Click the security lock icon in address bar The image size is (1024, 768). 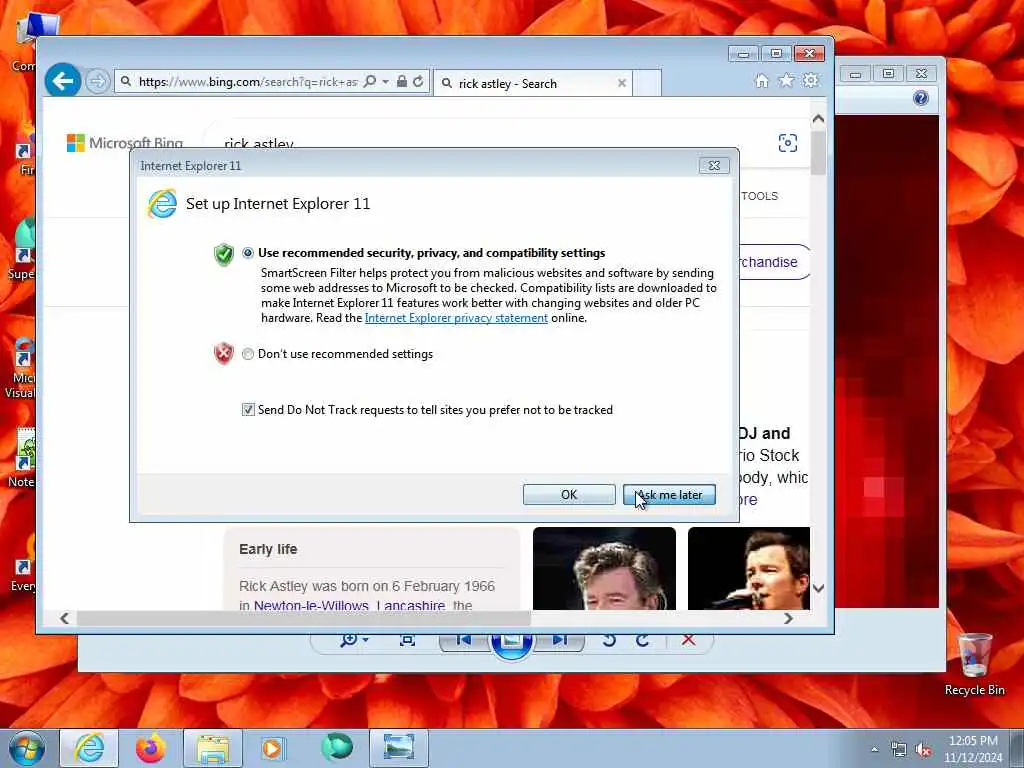(x=402, y=82)
